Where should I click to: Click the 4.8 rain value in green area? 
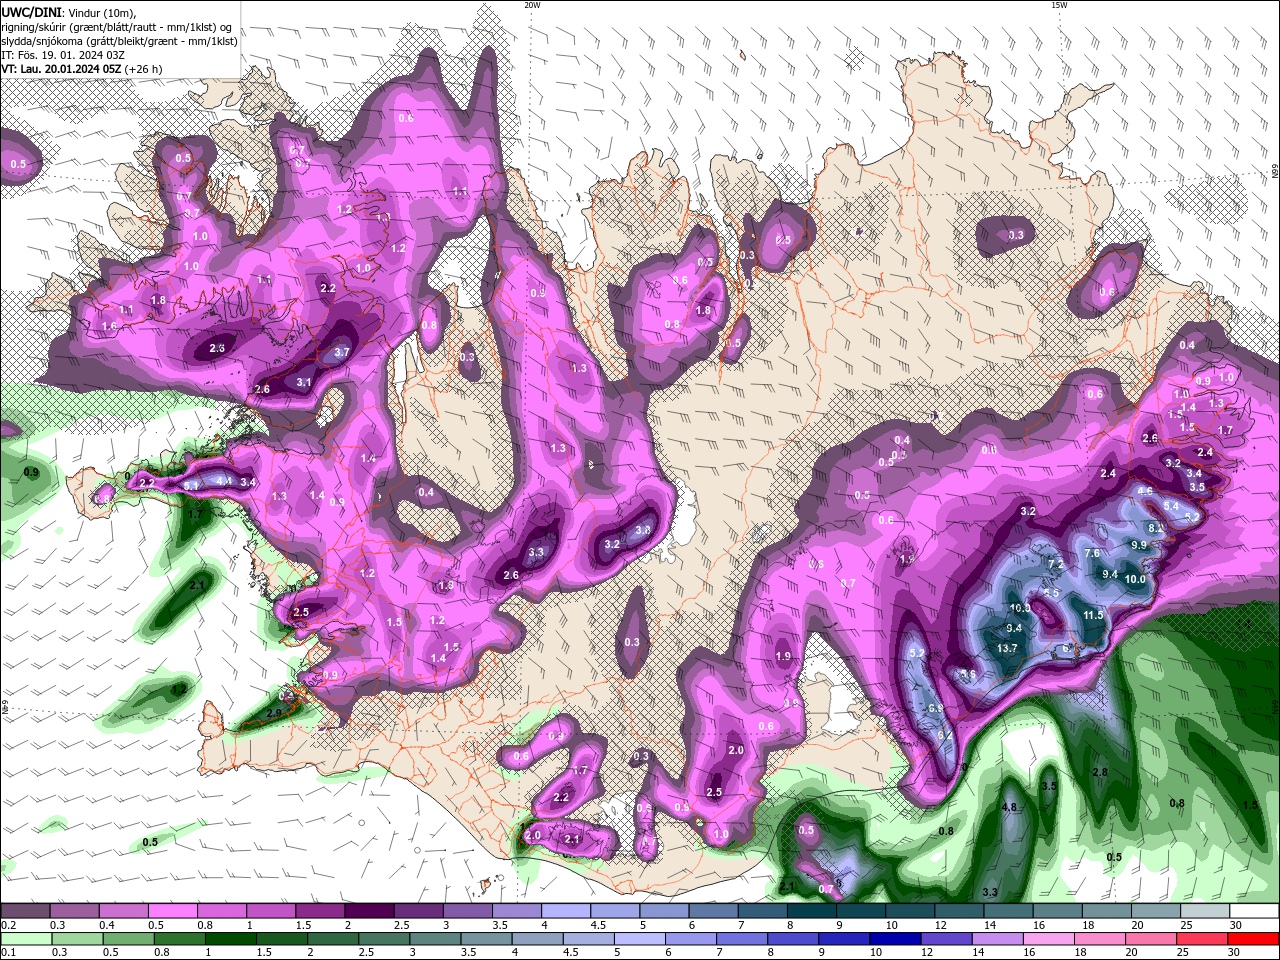[x=1009, y=808]
